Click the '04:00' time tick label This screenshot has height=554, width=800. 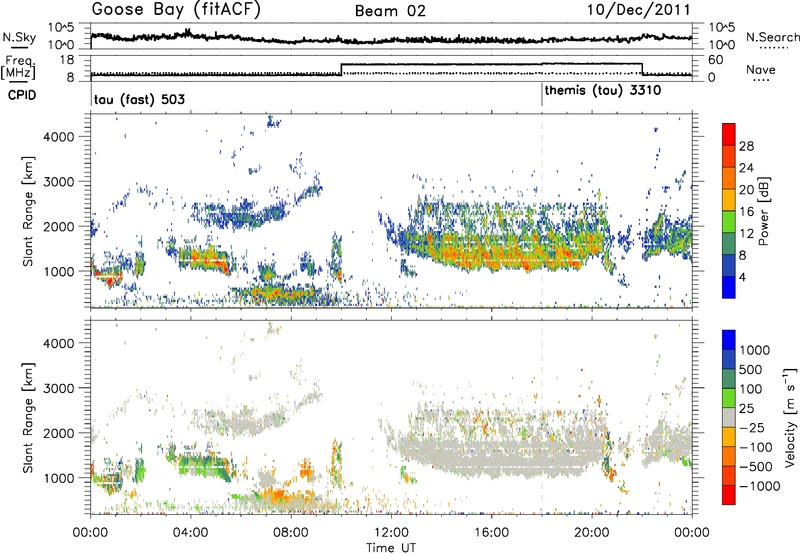[x=190, y=533]
